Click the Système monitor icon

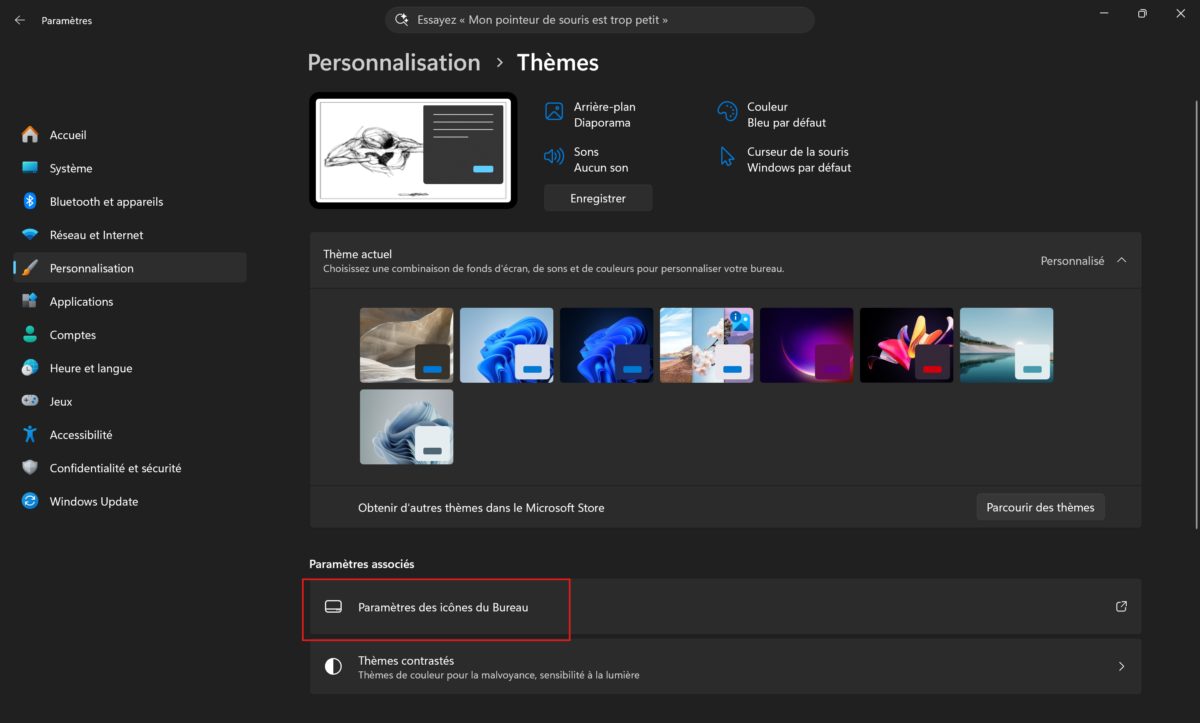point(30,168)
